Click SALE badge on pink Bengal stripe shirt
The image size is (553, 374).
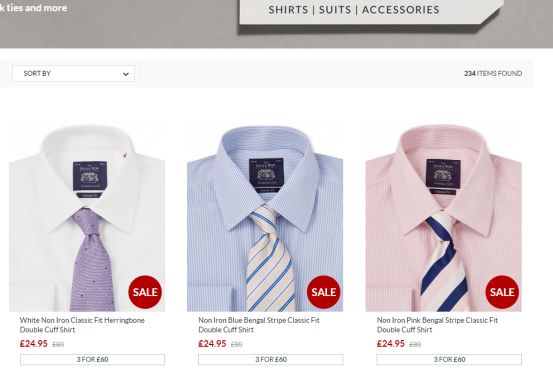point(502,292)
